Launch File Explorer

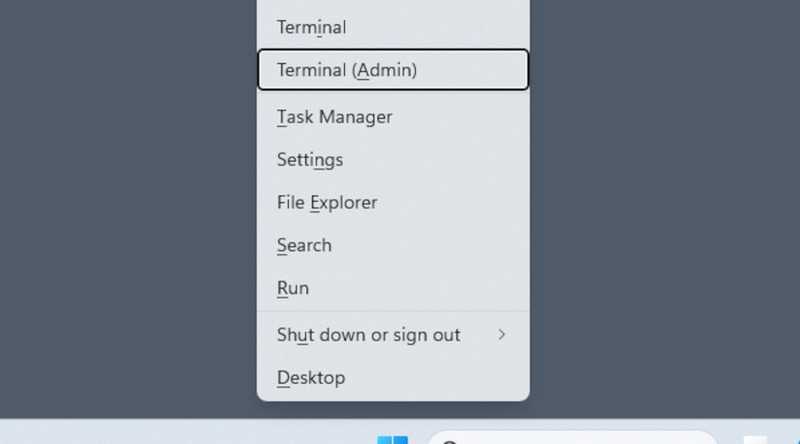point(327,203)
